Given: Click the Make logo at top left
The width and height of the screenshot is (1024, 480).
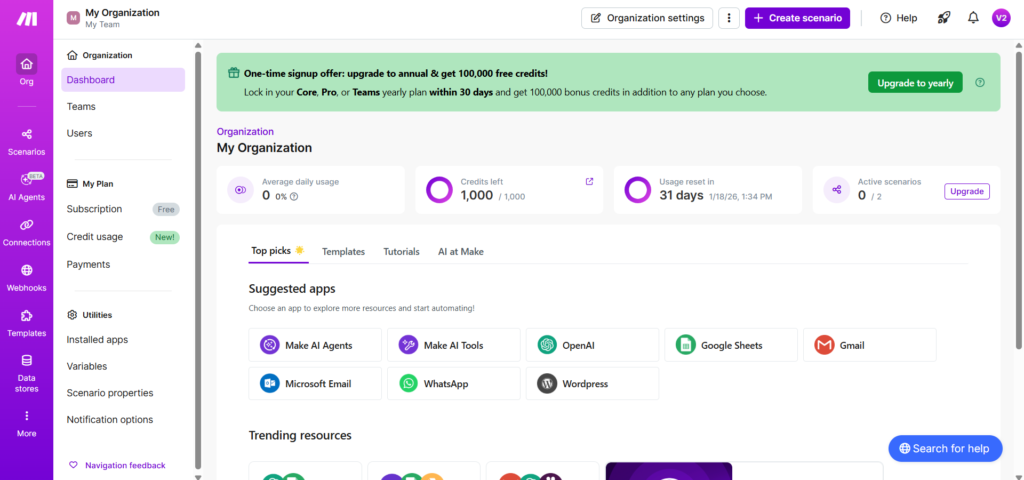Looking at the screenshot, I should [26, 19].
